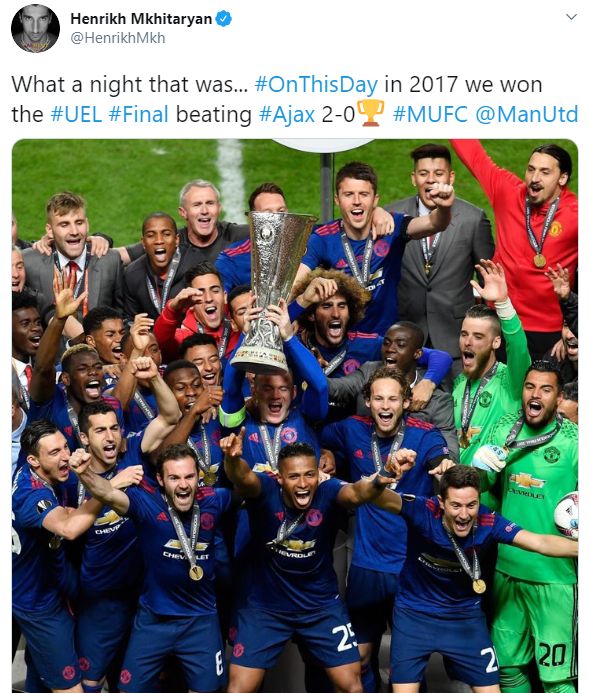
Task: Click the 'What a night that was...' text
Action: pyautogui.click(x=129, y=84)
